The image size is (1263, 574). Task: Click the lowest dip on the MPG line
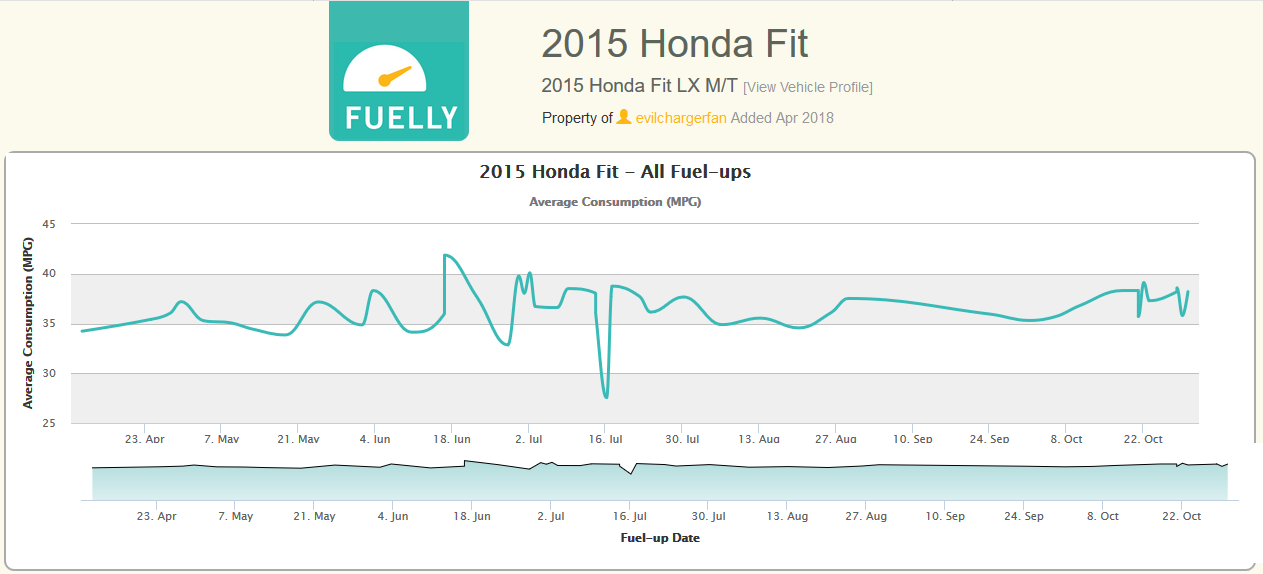(x=606, y=397)
